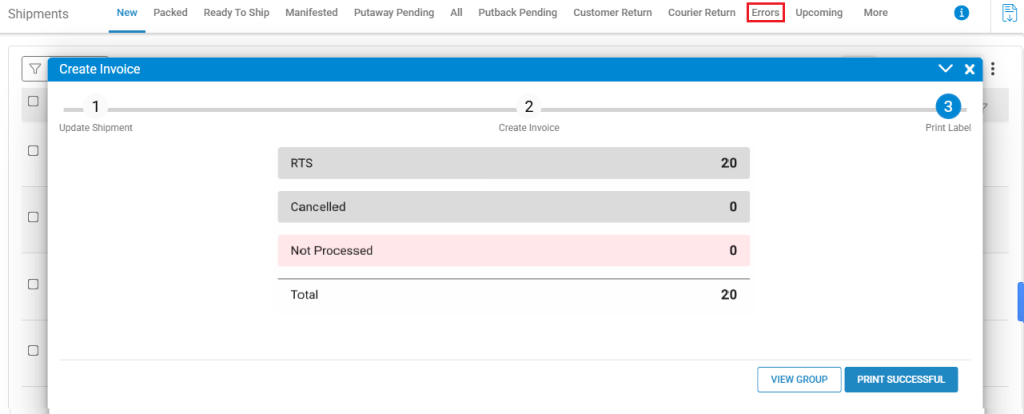Open the Ready To Ship tab
Screen dimensions: 1024x414
(236, 13)
